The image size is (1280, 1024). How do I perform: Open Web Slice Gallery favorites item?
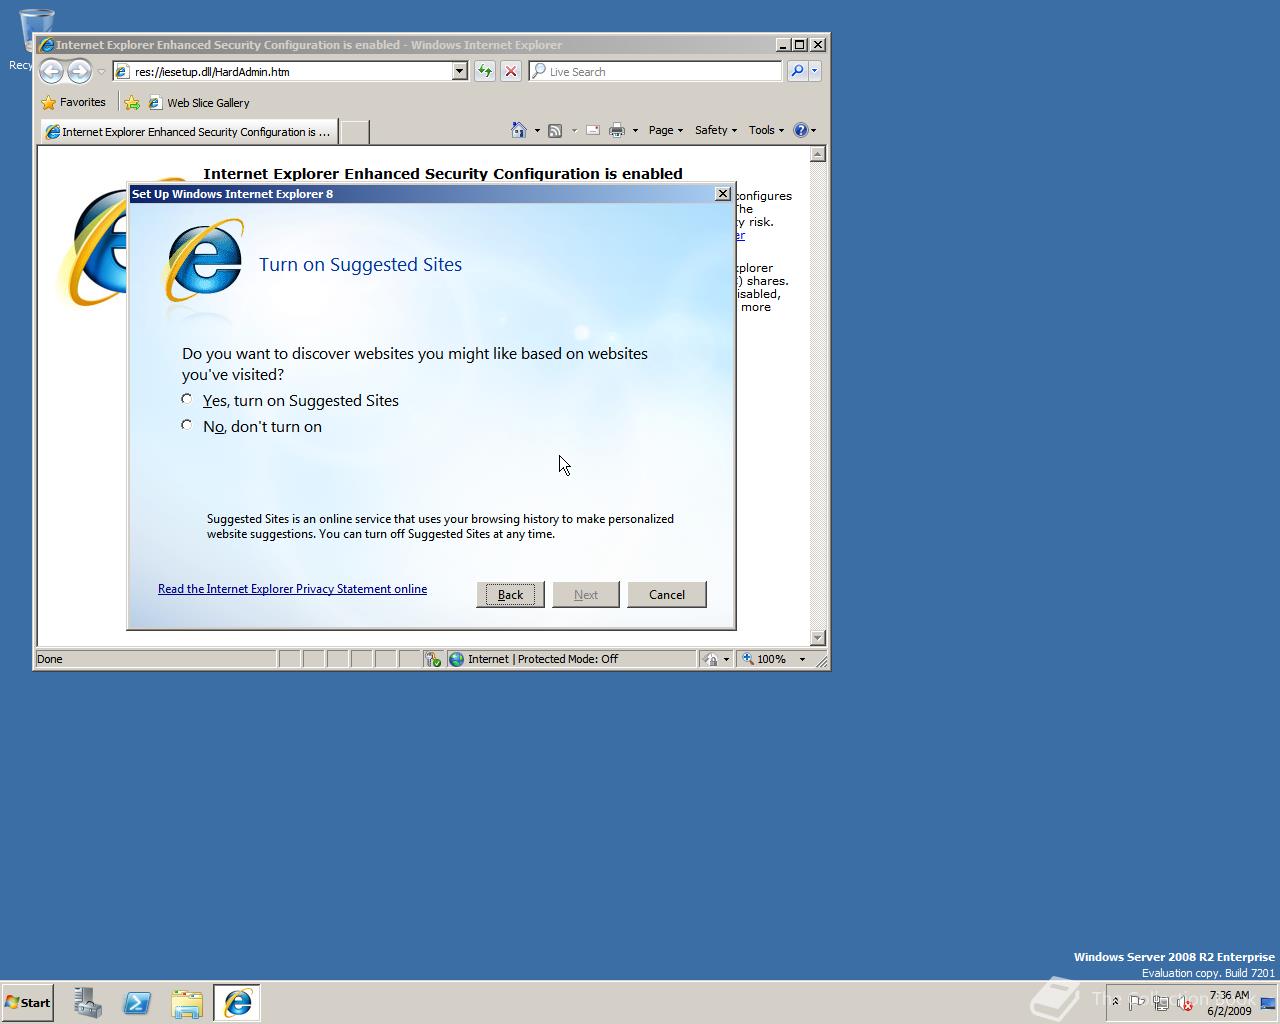198,102
